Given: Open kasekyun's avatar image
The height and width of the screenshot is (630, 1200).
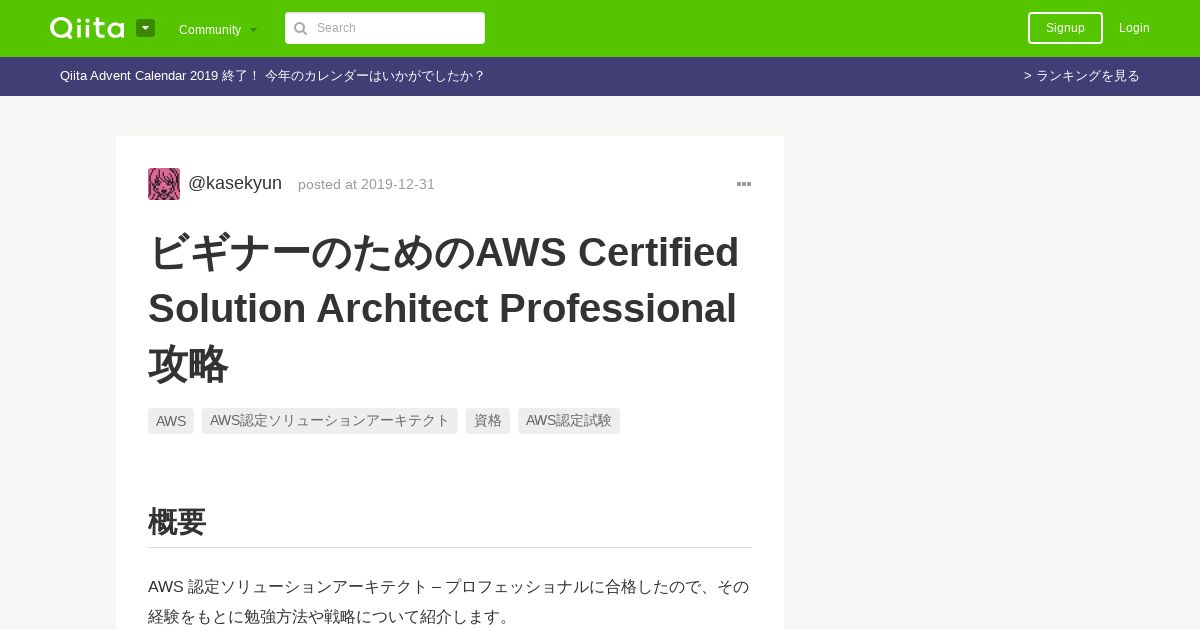Looking at the screenshot, I should (164, 184).
